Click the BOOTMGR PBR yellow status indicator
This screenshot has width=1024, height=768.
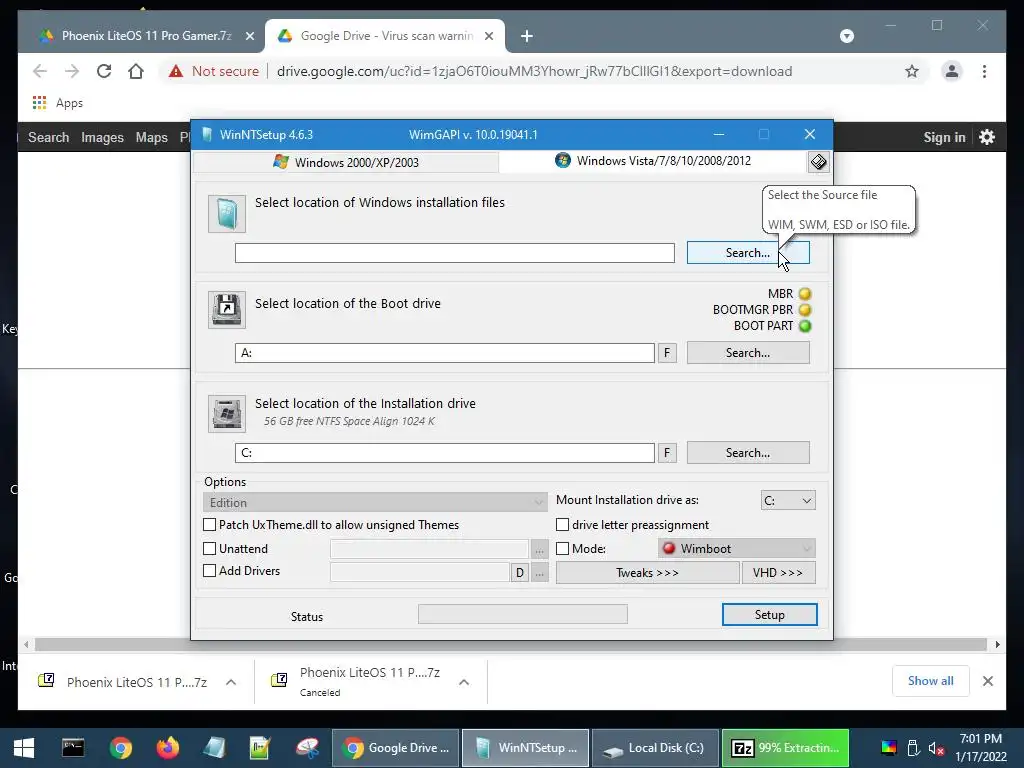[x=805, y=310]
